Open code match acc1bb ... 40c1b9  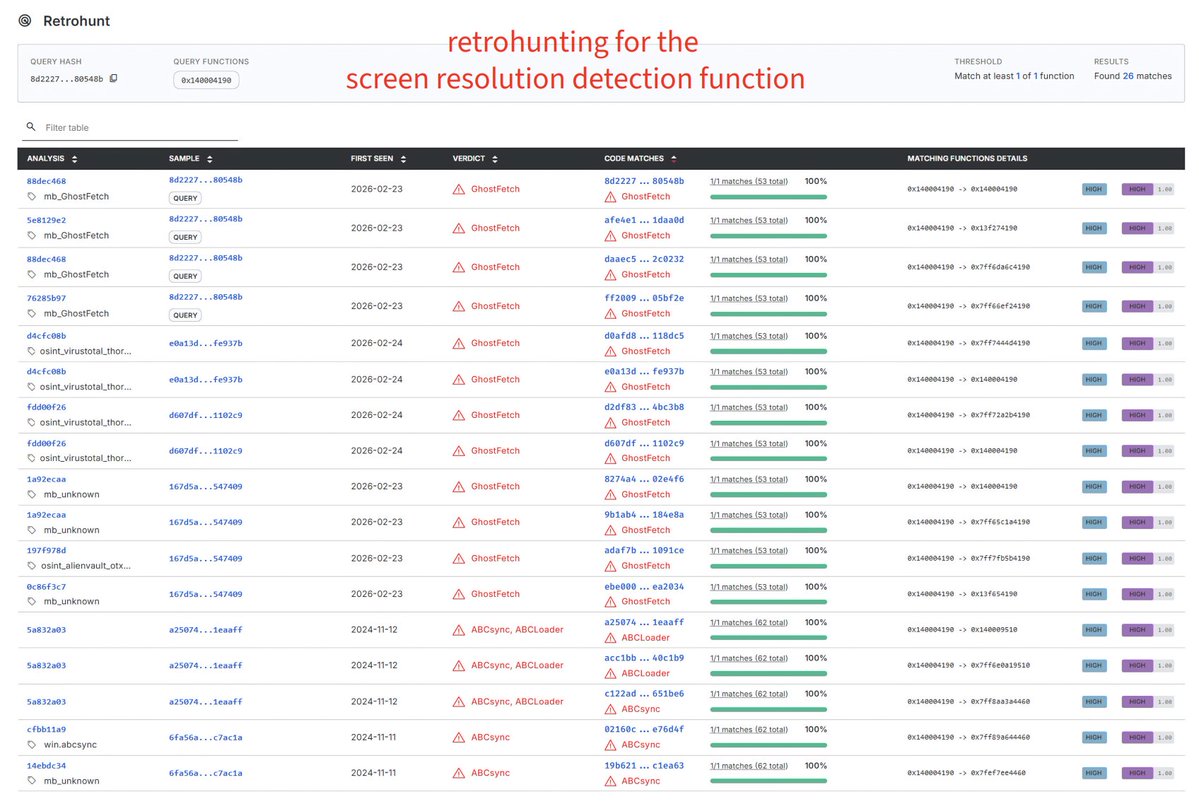pyautogui.click(x=644, y=658)
